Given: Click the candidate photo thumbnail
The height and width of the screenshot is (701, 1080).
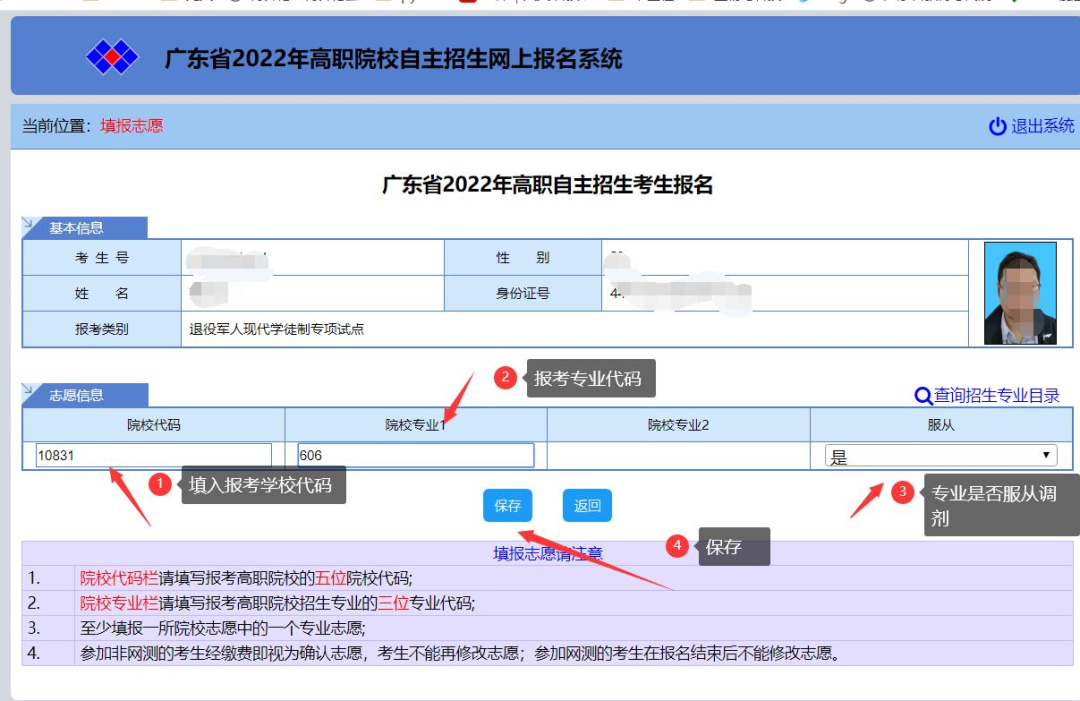Looking at the screenshot, I should coord(1020,293).
